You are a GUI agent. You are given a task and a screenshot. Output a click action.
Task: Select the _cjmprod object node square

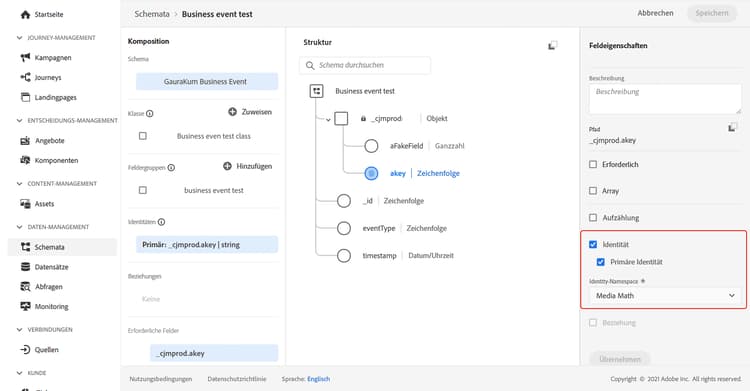pos(341,119)
